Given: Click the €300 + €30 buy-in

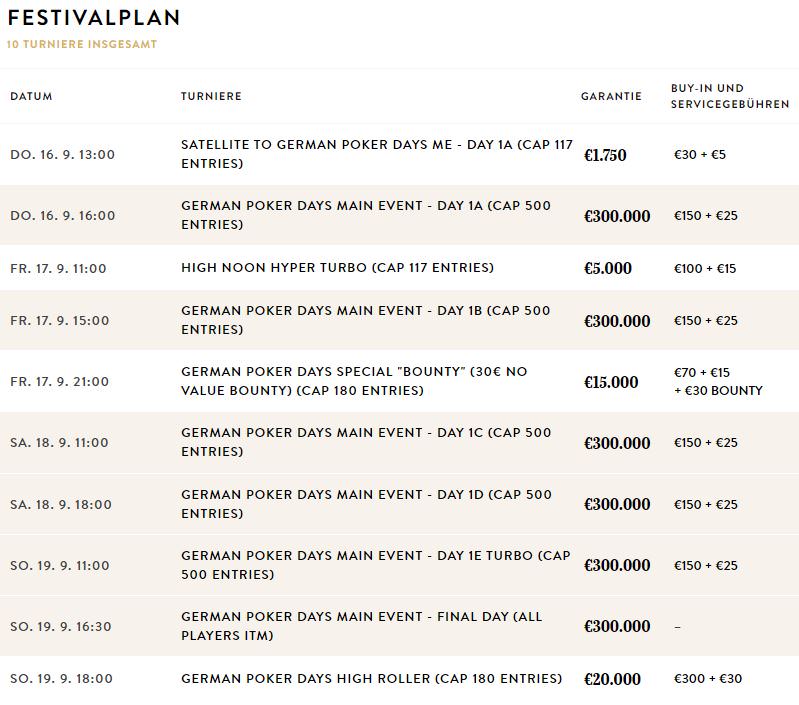Looking at the screenshot, I should [709, 679].
